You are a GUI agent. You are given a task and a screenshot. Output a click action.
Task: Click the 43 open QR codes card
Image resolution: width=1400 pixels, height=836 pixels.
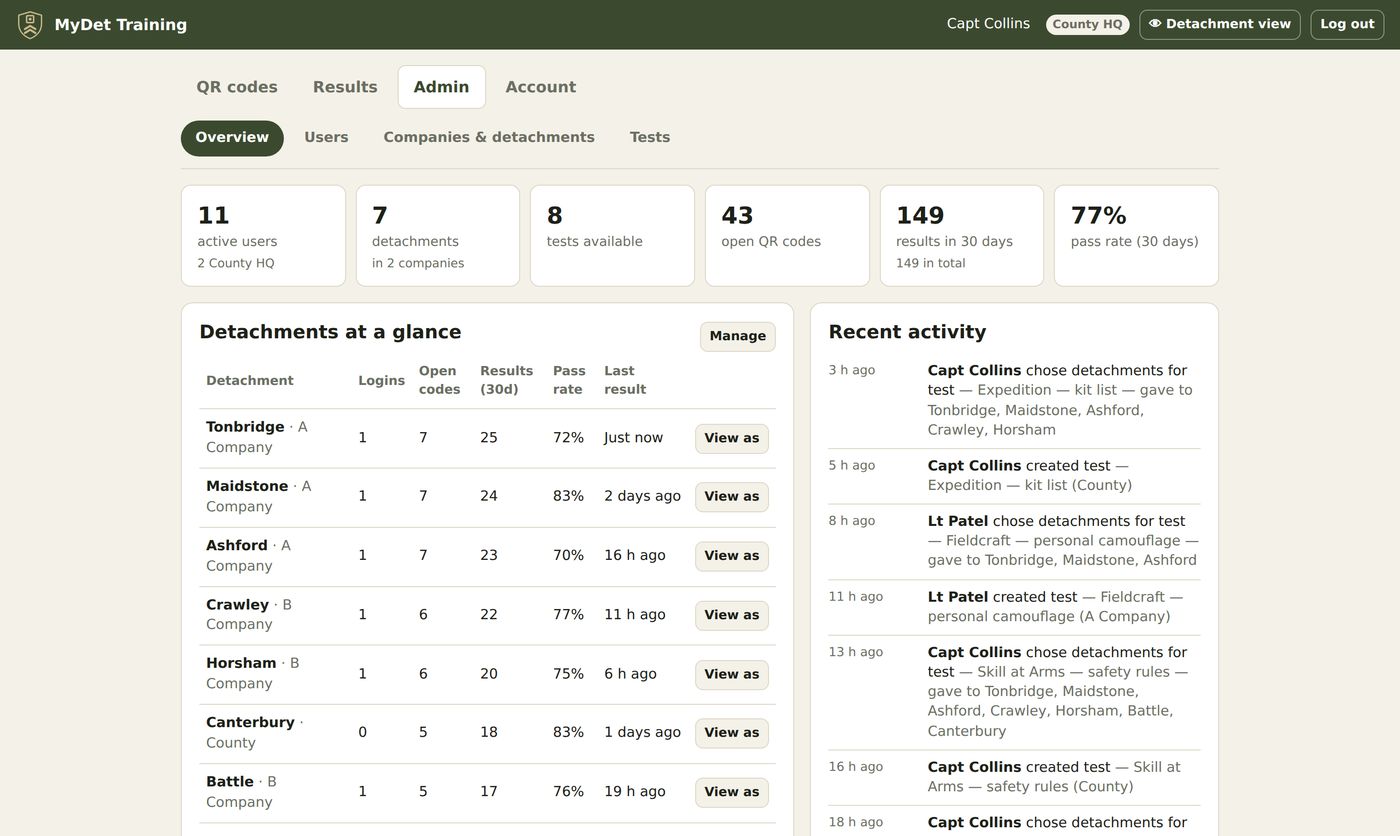click(x=787, y=236)
